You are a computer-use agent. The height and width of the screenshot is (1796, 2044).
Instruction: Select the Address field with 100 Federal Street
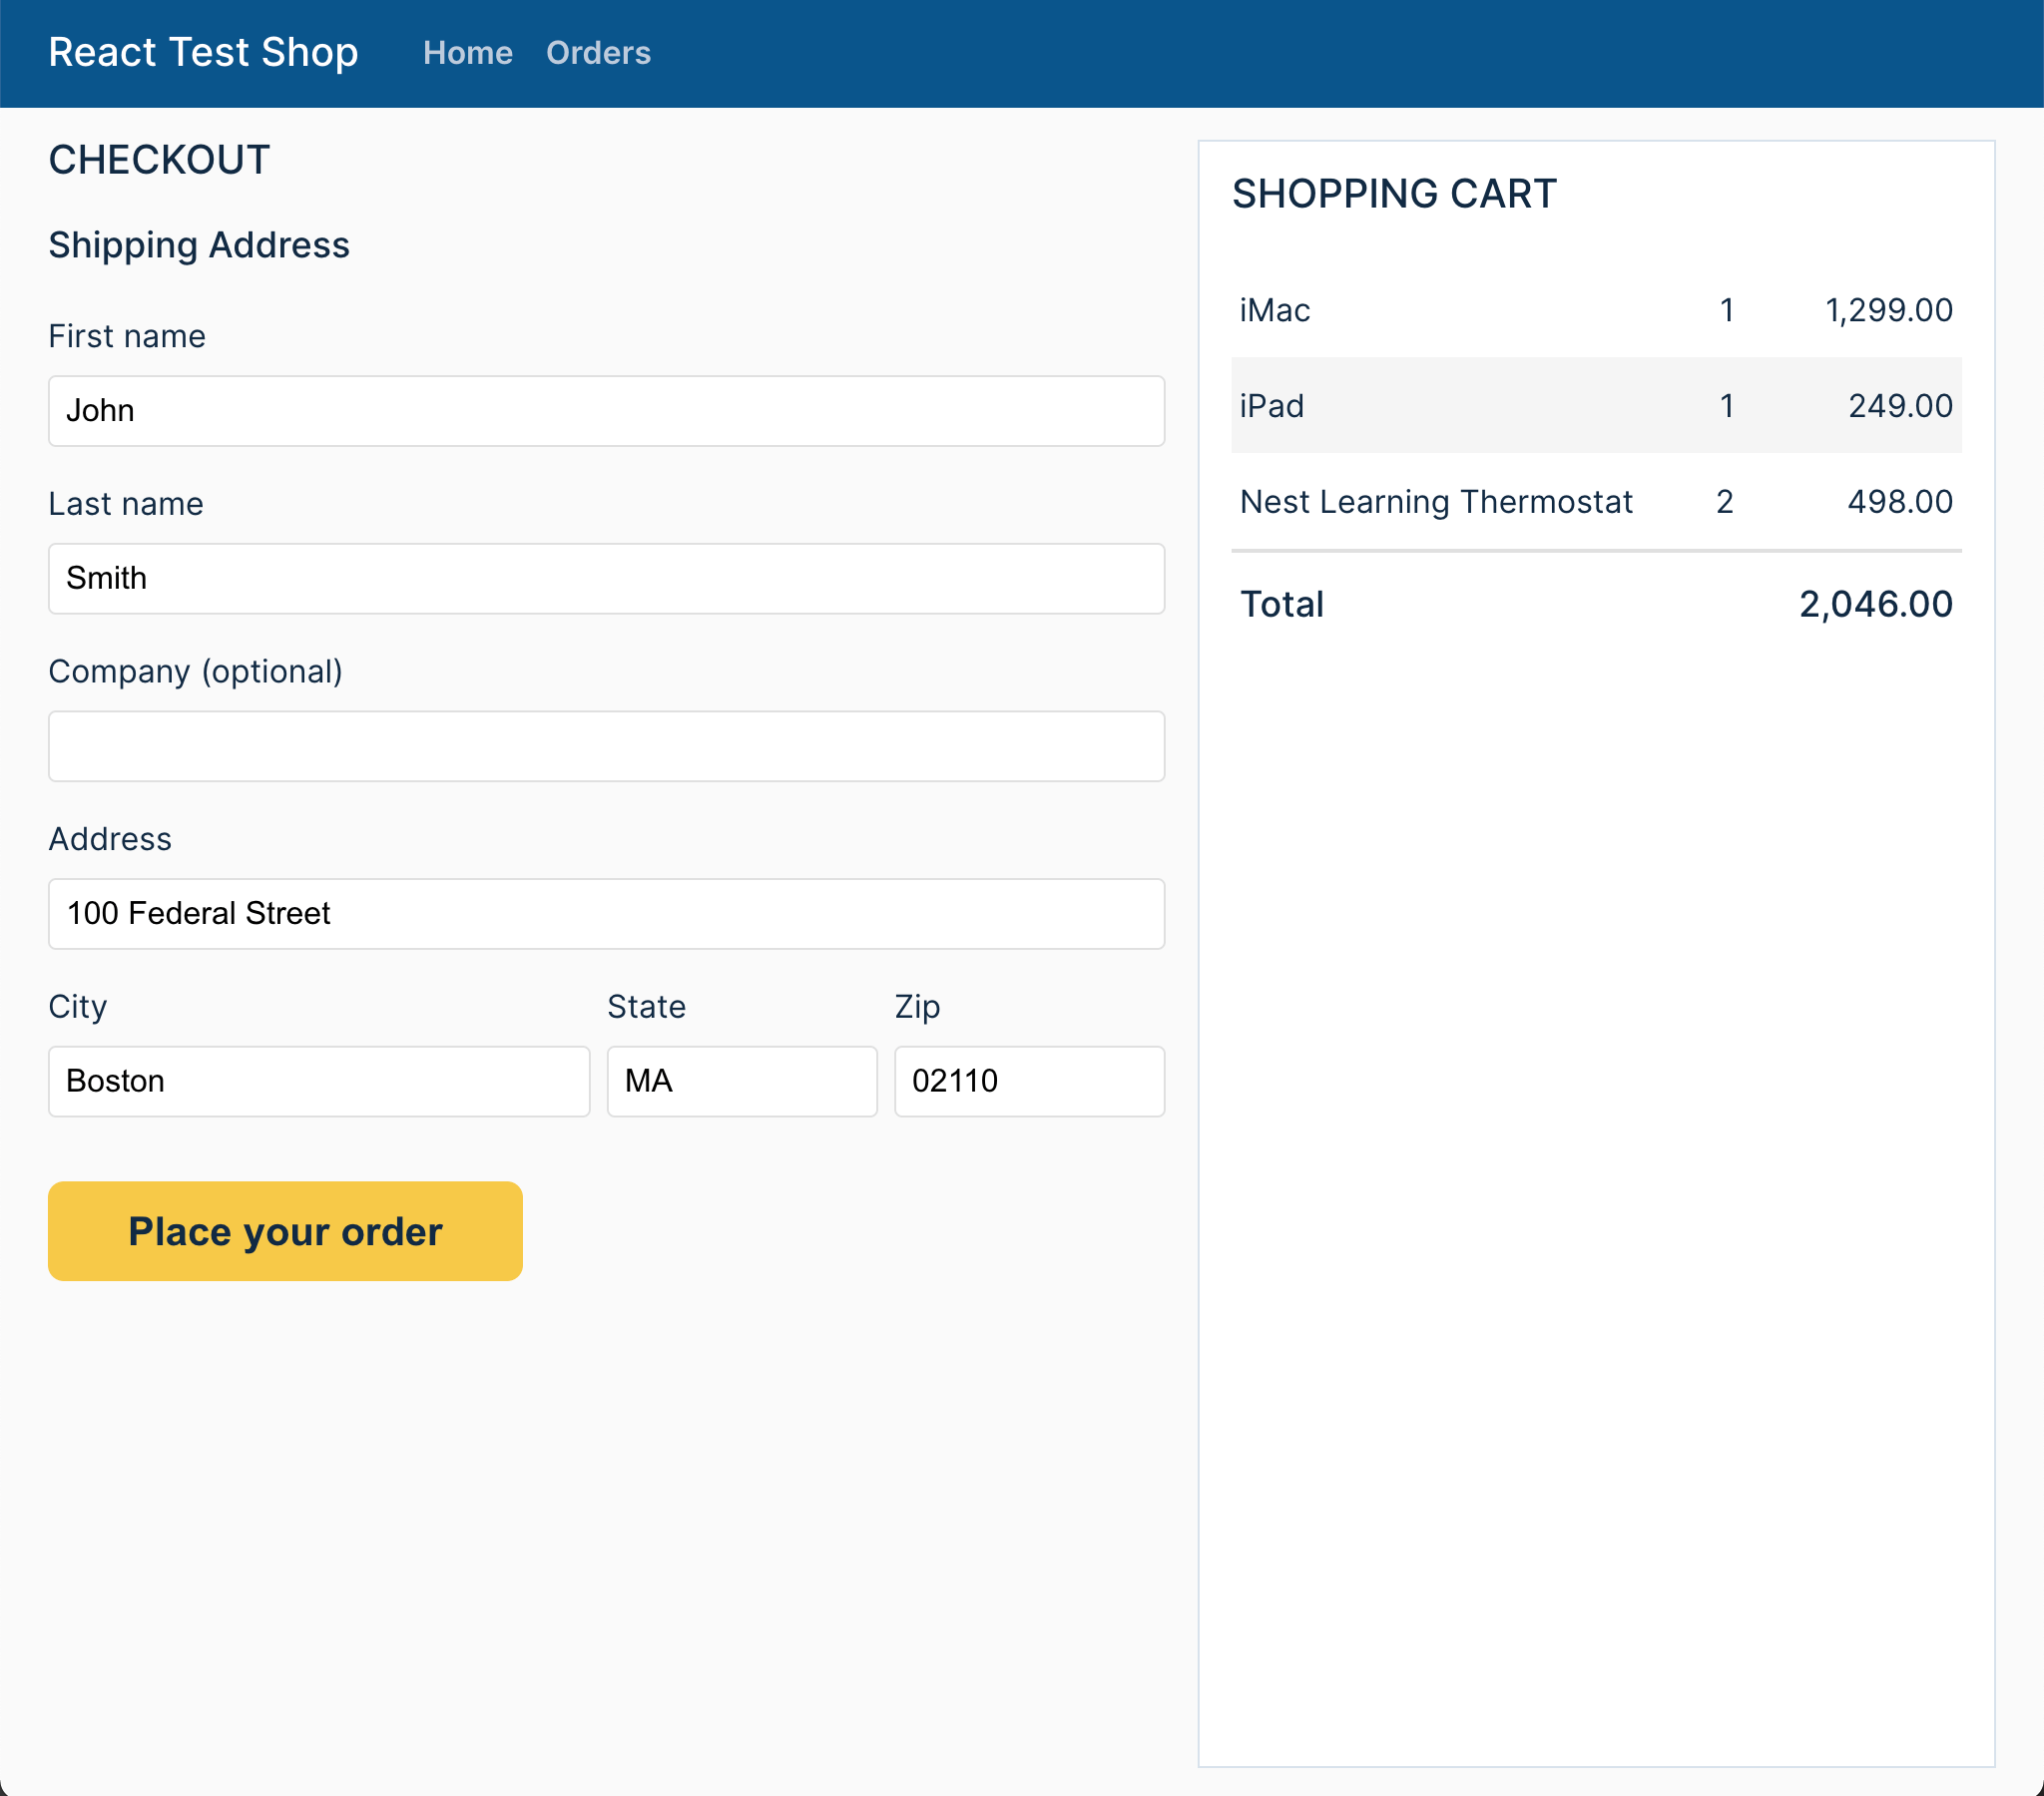[606, 914]
